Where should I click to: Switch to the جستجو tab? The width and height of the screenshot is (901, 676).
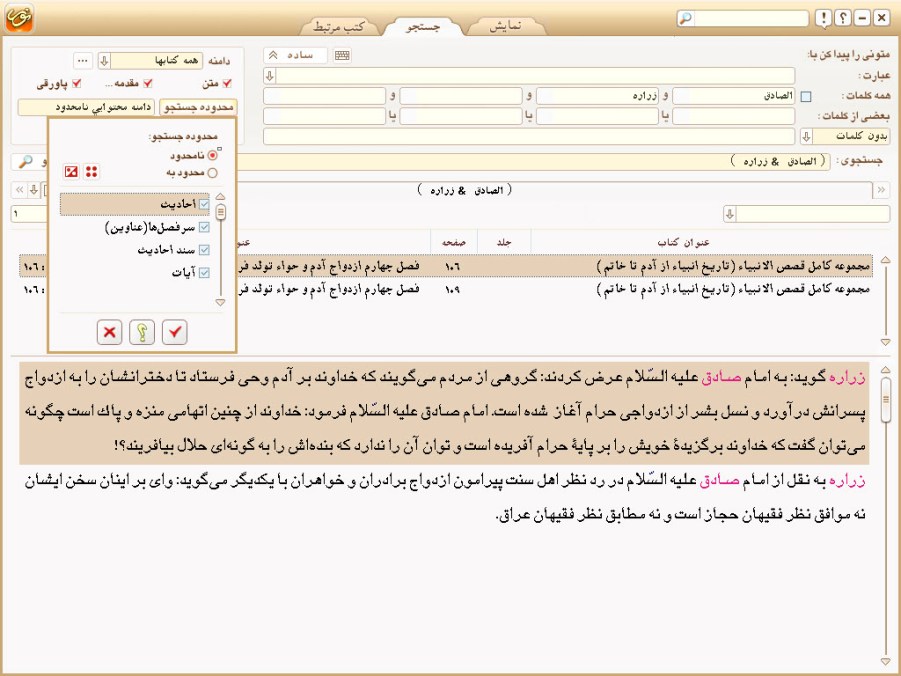pyautogui.click(x=423, y=26)
